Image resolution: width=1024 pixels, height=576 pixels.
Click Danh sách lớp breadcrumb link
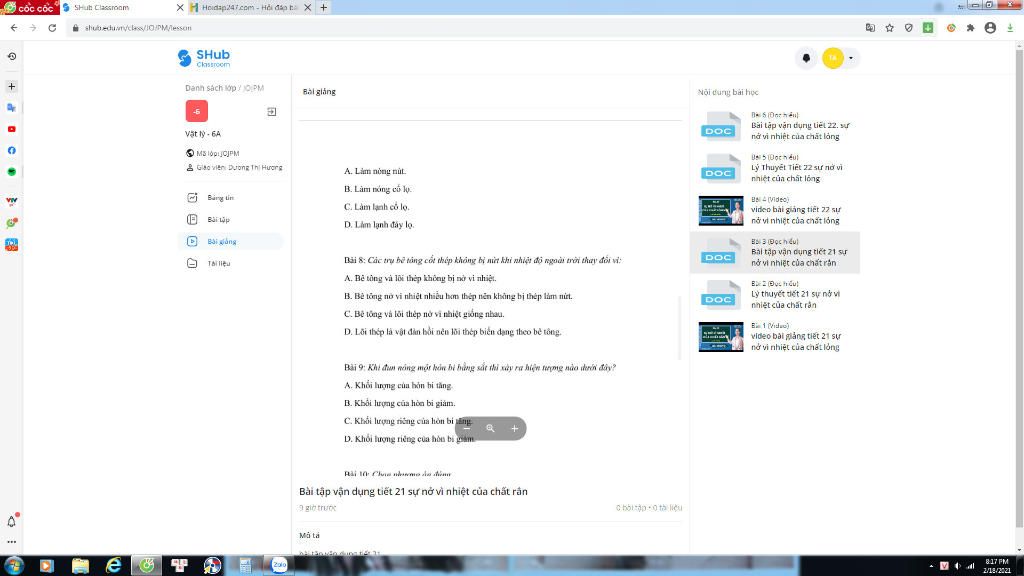click(x=210, y=88)
